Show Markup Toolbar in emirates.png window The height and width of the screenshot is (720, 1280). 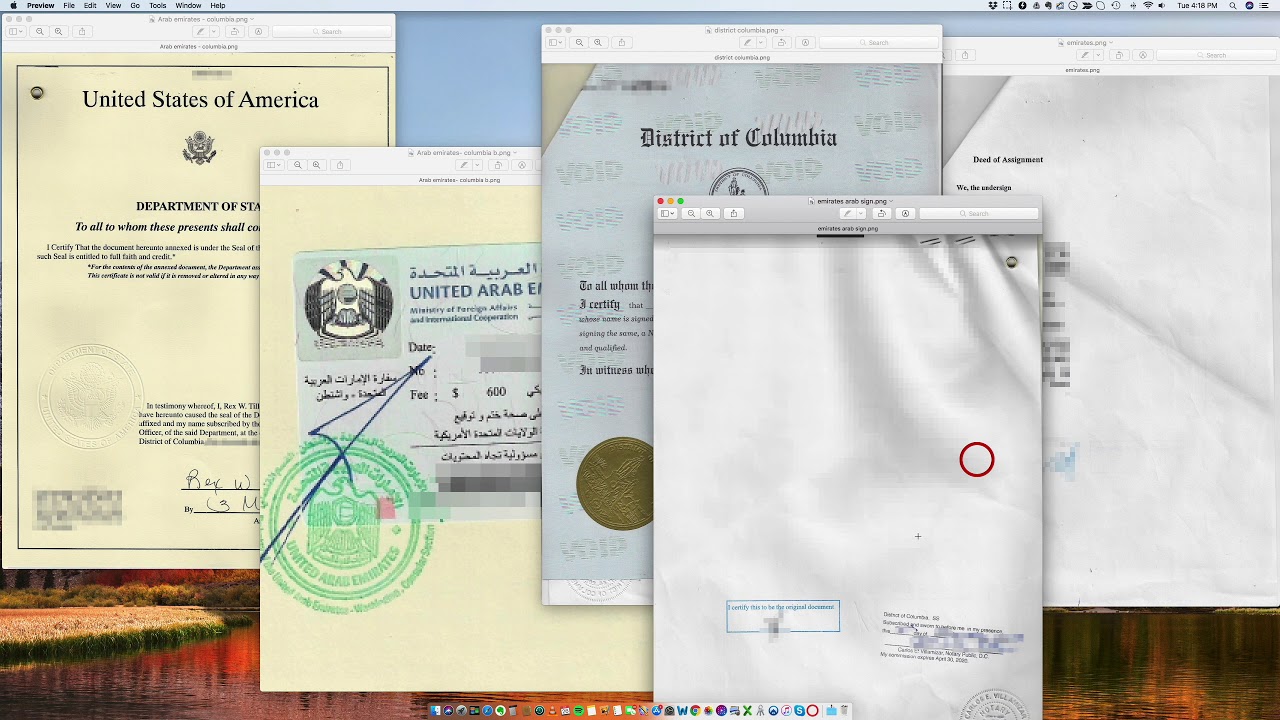(x=1143, y=55)
